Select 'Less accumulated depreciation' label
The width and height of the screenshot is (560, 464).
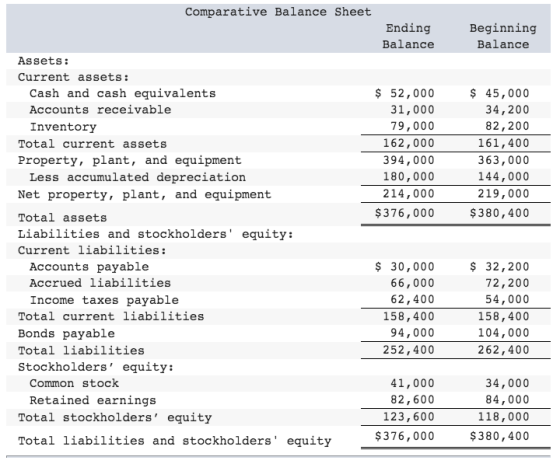(x=138, y=177)
